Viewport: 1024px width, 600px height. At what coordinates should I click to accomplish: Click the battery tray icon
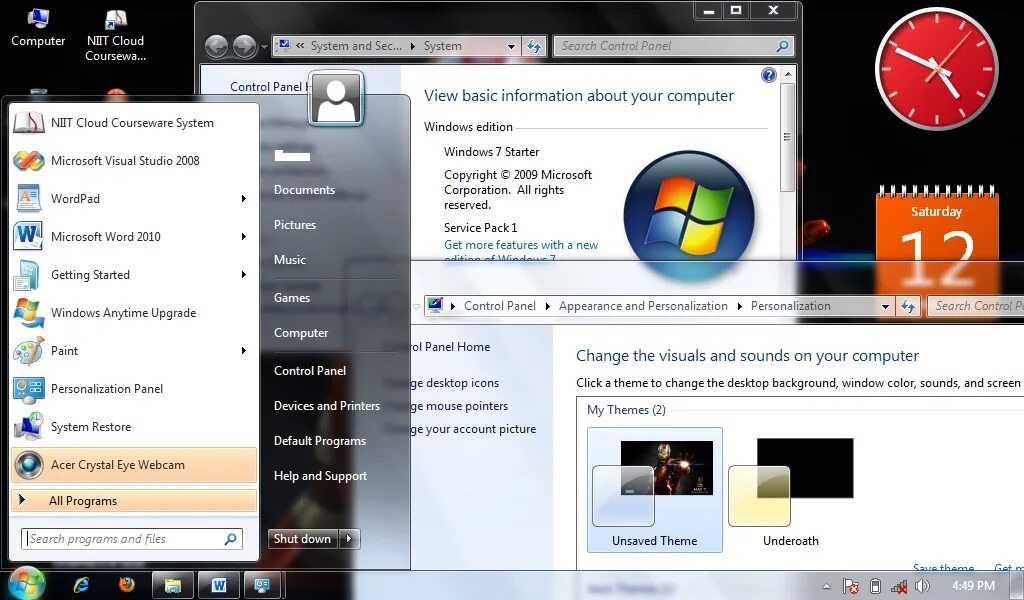[876, 586]
